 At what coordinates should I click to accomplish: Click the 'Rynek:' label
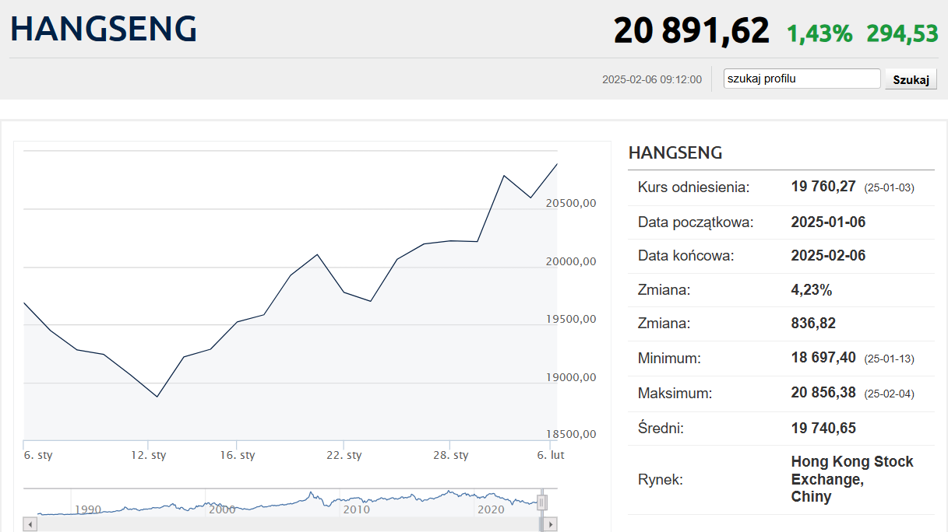[x=660, y=480]
